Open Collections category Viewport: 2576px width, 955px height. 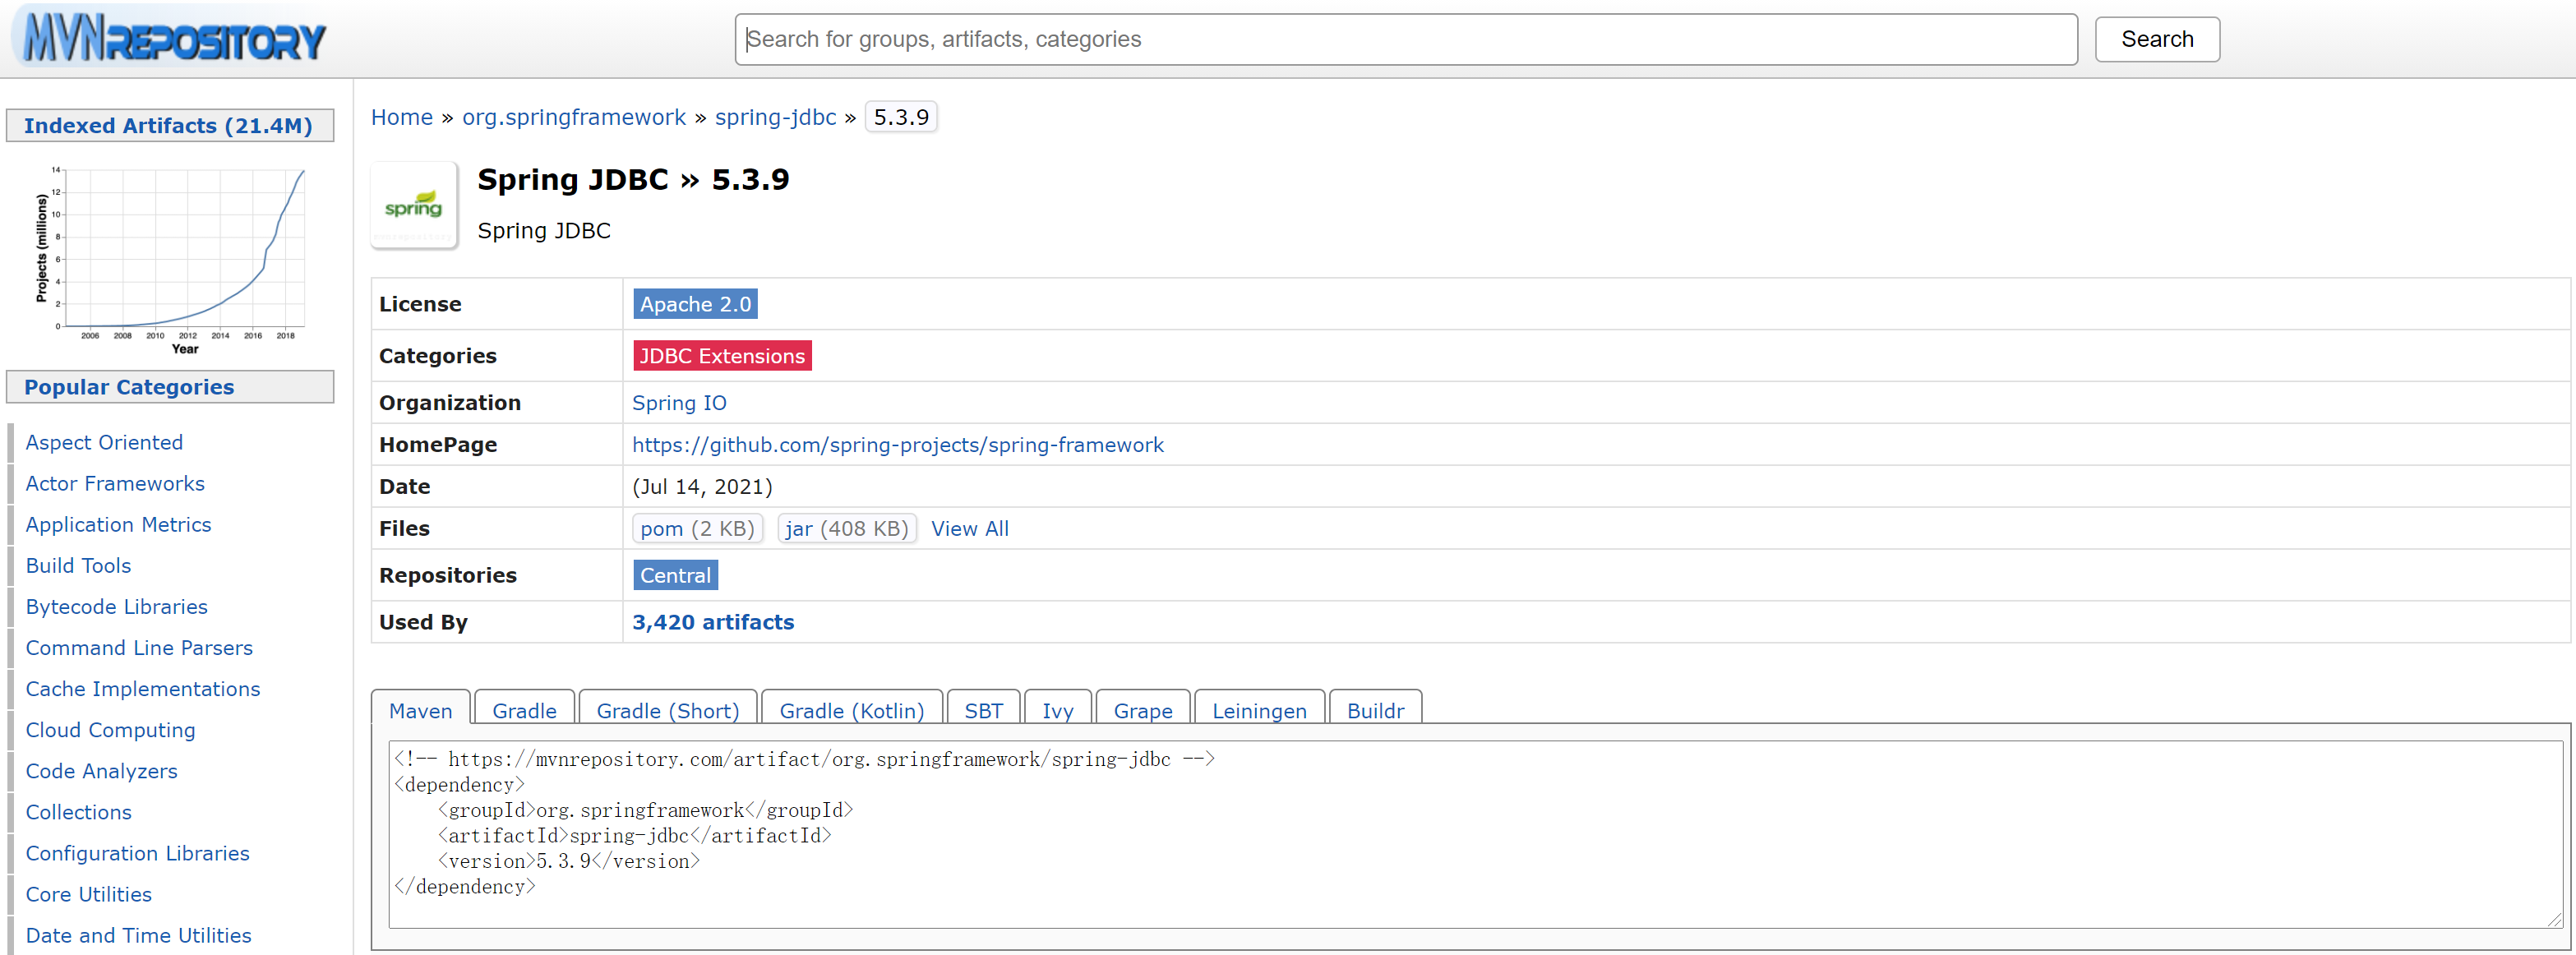pyautogui.click(x=78, y=811)
